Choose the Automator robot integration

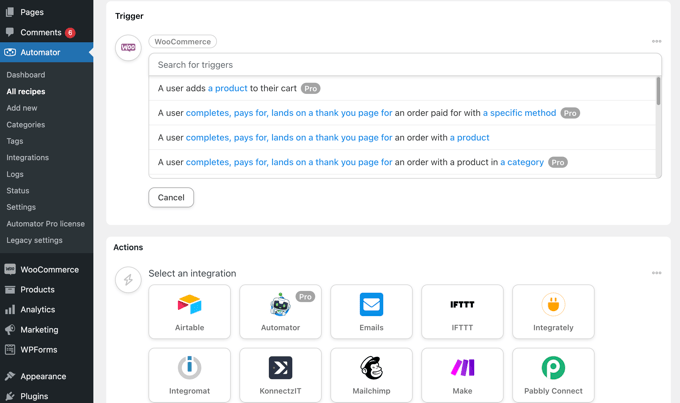(280, 311)
